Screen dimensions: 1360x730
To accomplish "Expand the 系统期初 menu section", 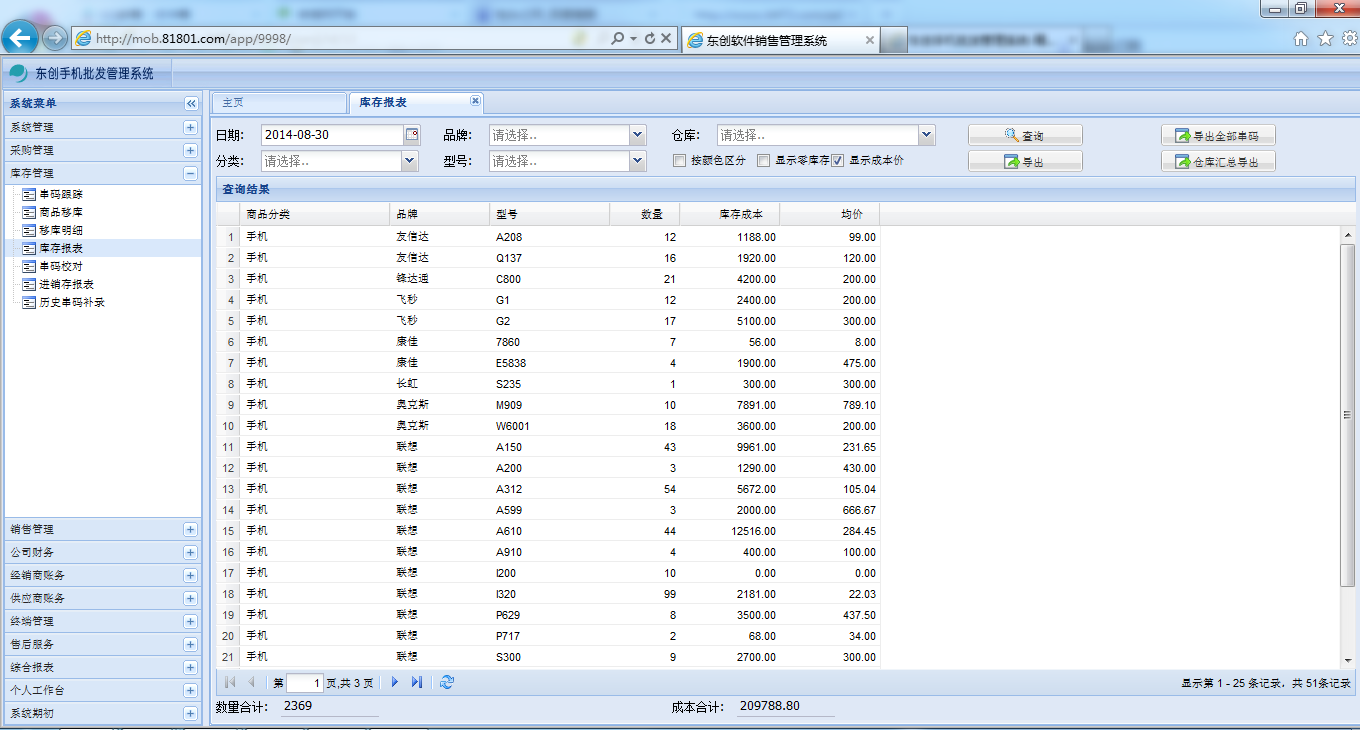I will click(x=190, y=714).
